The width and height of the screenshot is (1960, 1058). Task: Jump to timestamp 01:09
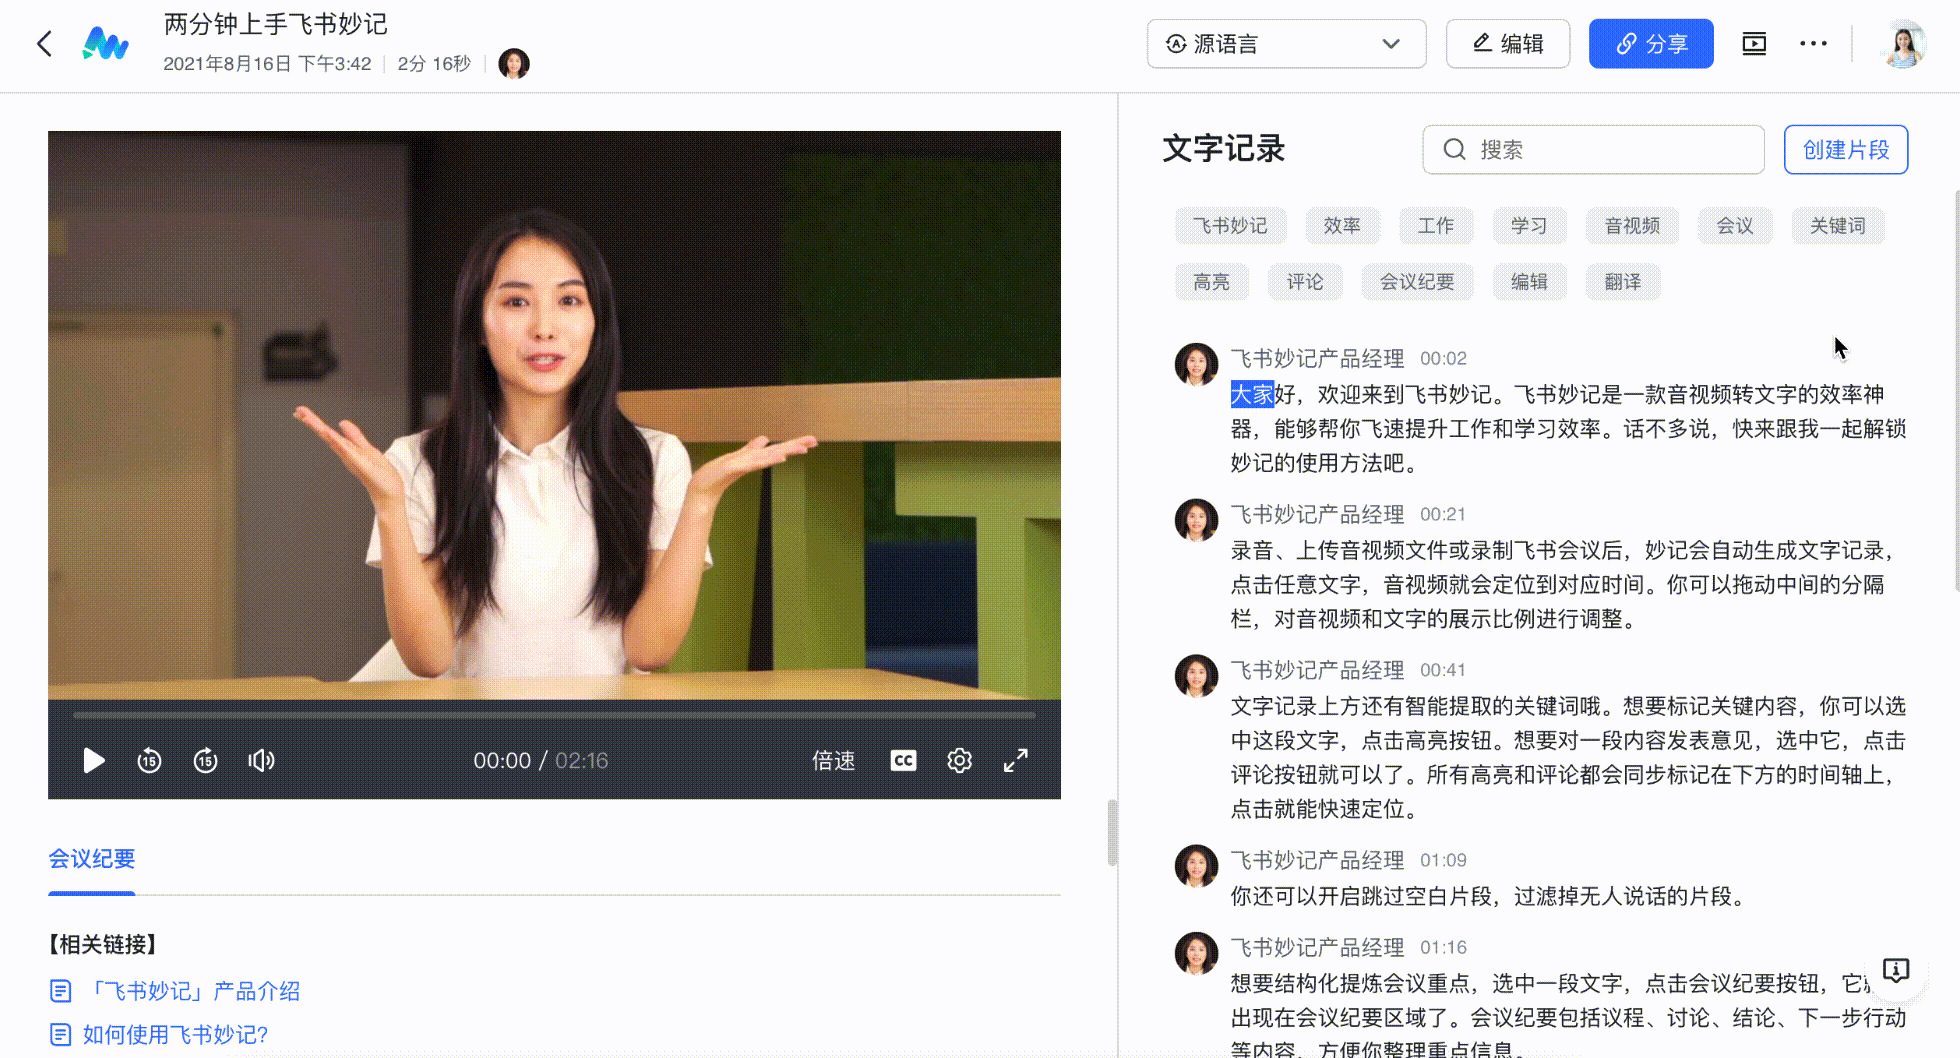click(x=1443, y=860)
